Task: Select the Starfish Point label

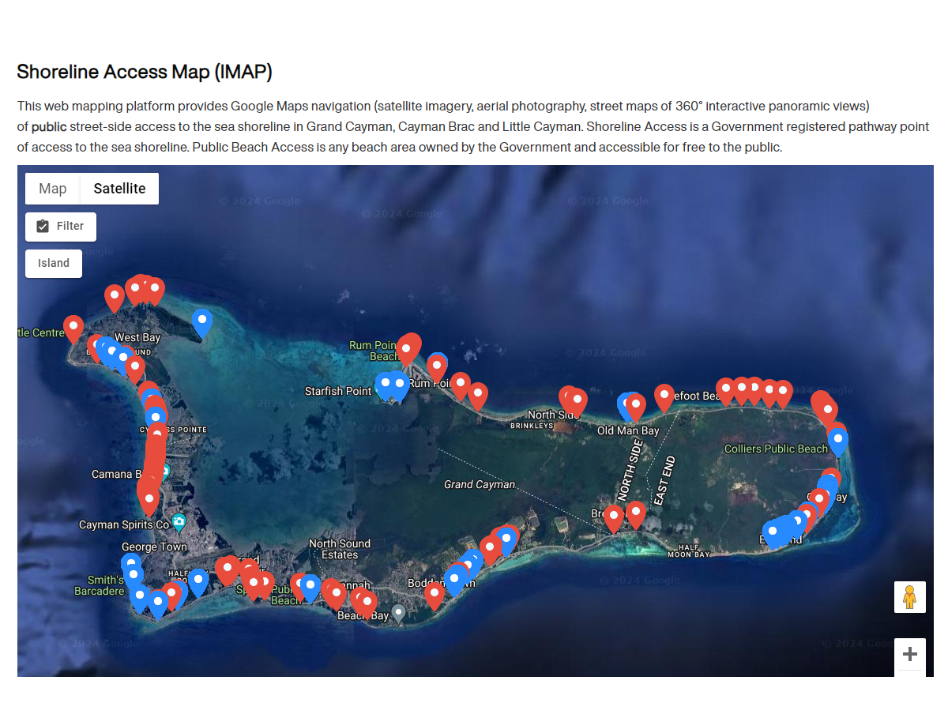Action: pyautogui.click(x=338, y=391)
